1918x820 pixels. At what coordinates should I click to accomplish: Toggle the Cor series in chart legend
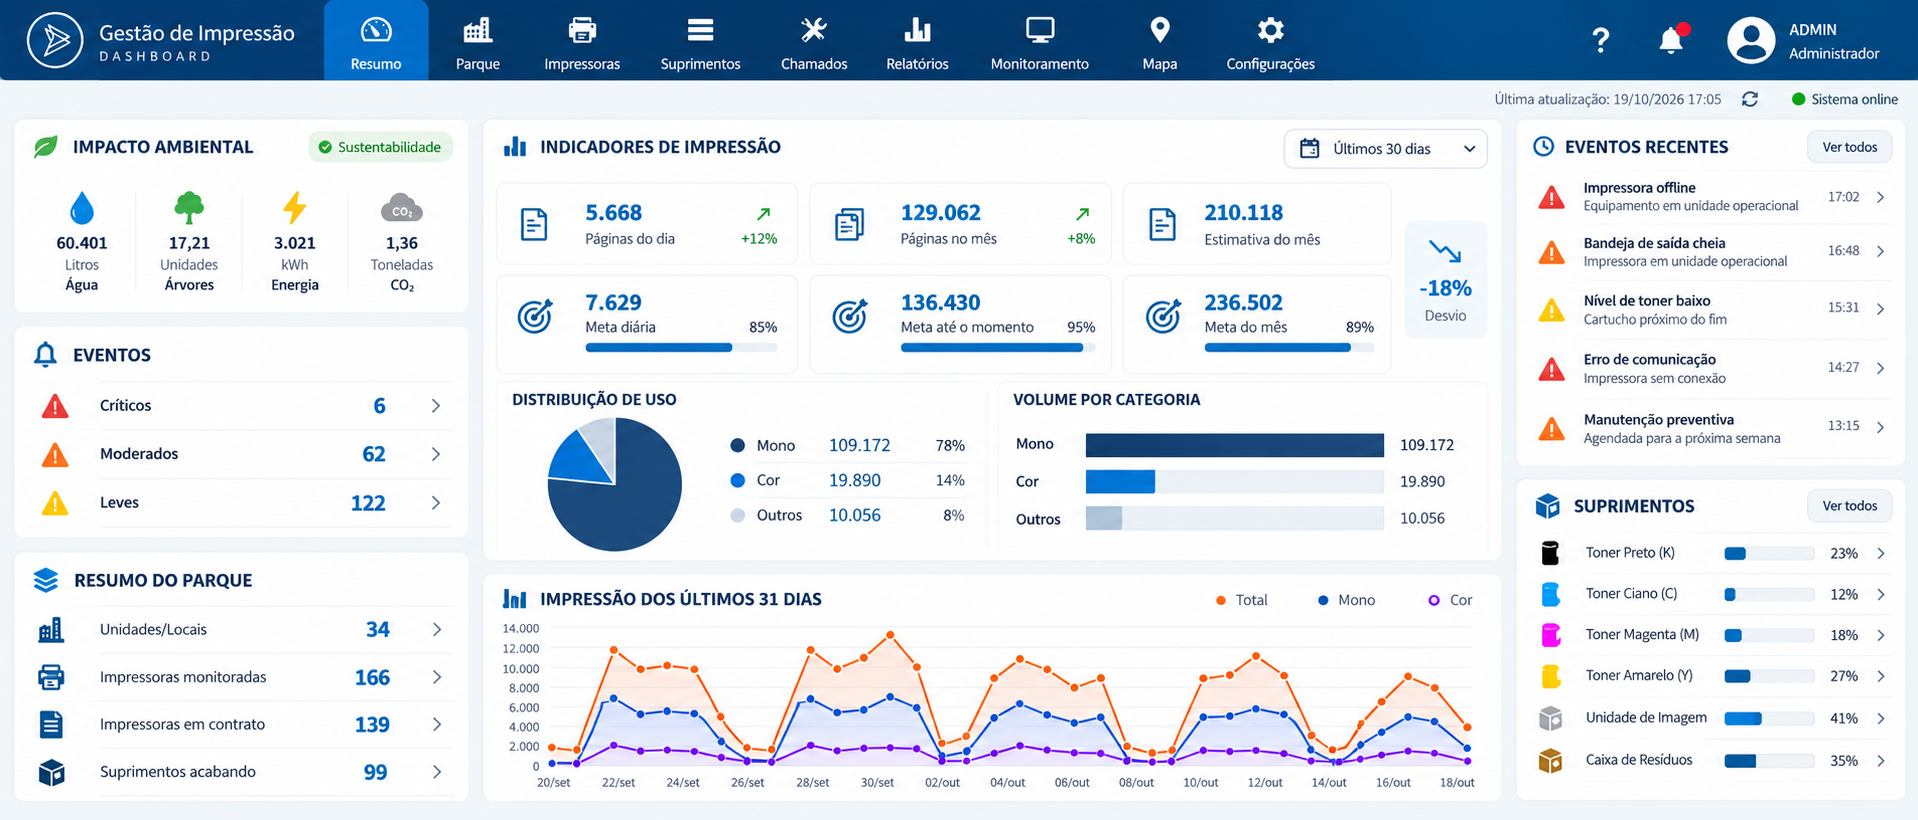point(1450,600)
